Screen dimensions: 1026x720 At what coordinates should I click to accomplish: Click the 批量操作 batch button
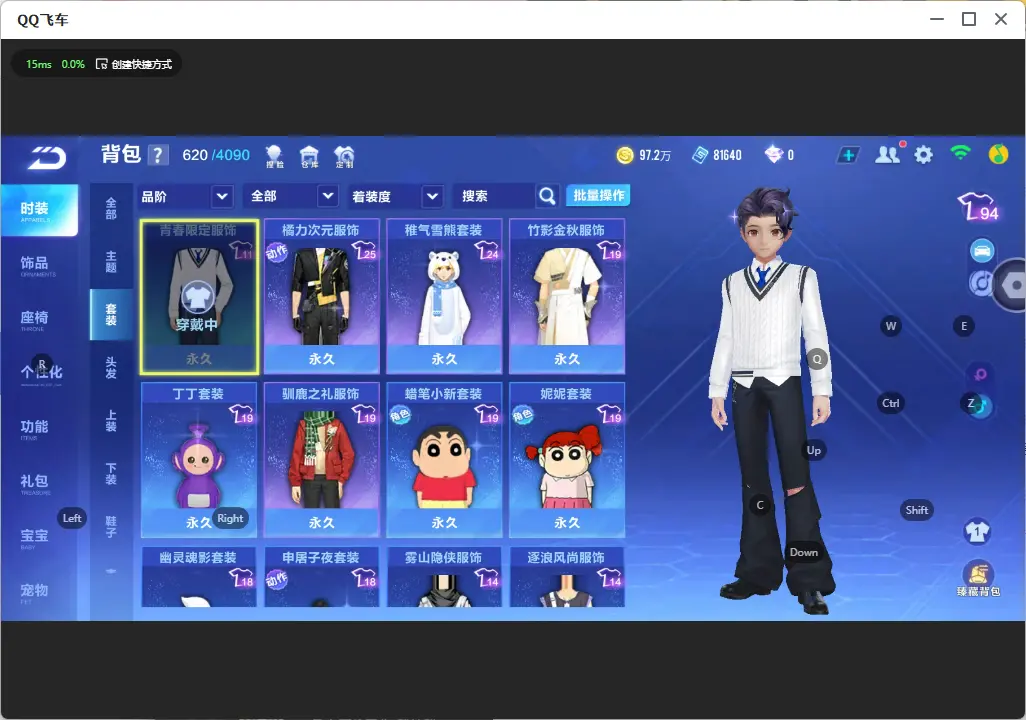pos(598,195)
